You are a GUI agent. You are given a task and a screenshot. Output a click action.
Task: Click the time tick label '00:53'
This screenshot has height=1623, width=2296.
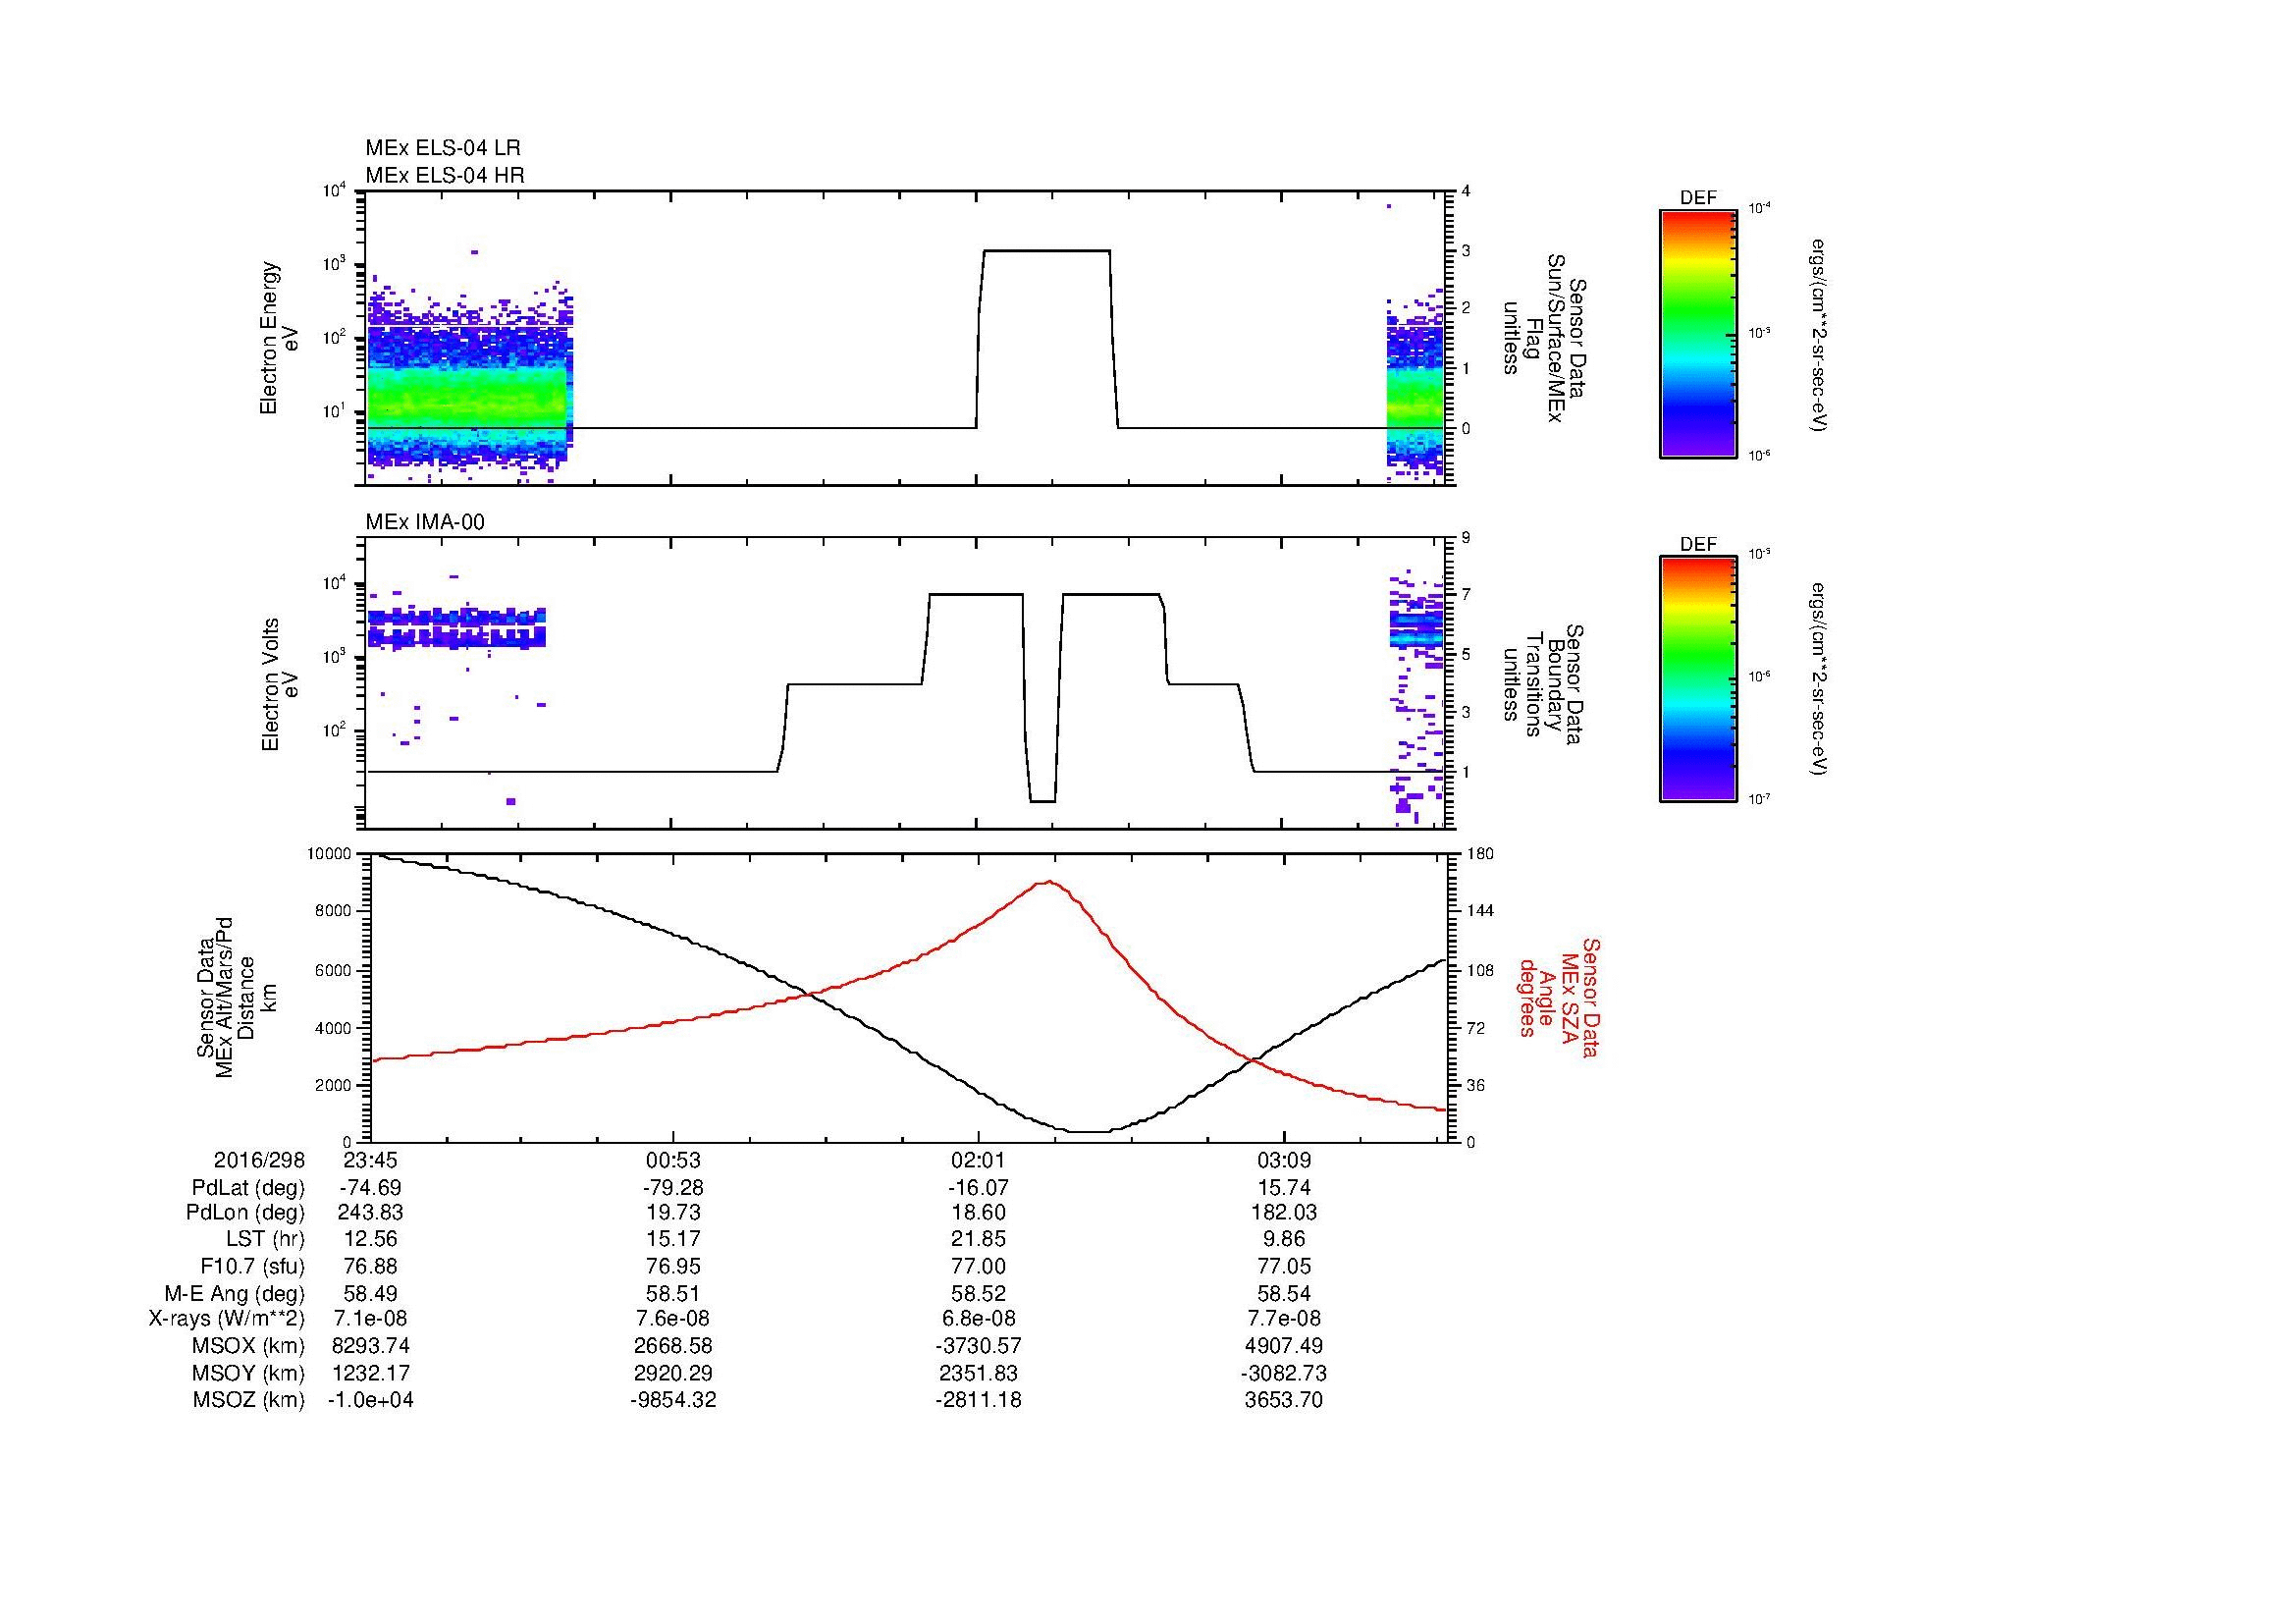pyautogui.click(x=673, y=1160)
